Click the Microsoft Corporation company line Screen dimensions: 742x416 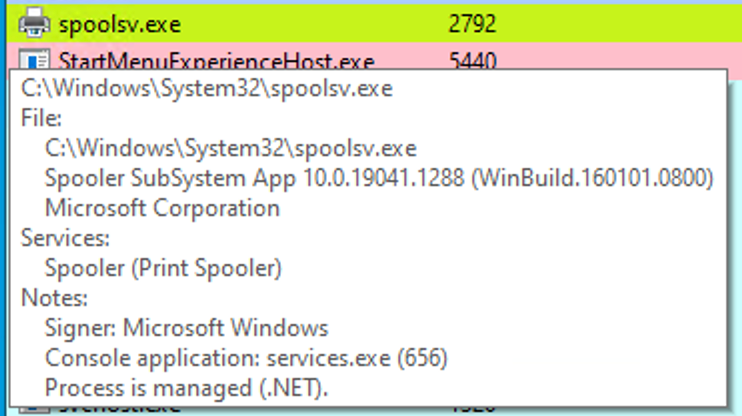point(162,208)
